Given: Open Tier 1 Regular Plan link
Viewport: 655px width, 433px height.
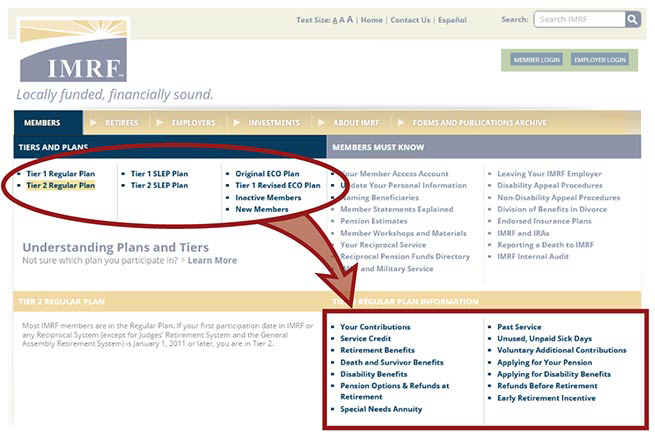Looking at the screenshot, I should click(61, 174).
